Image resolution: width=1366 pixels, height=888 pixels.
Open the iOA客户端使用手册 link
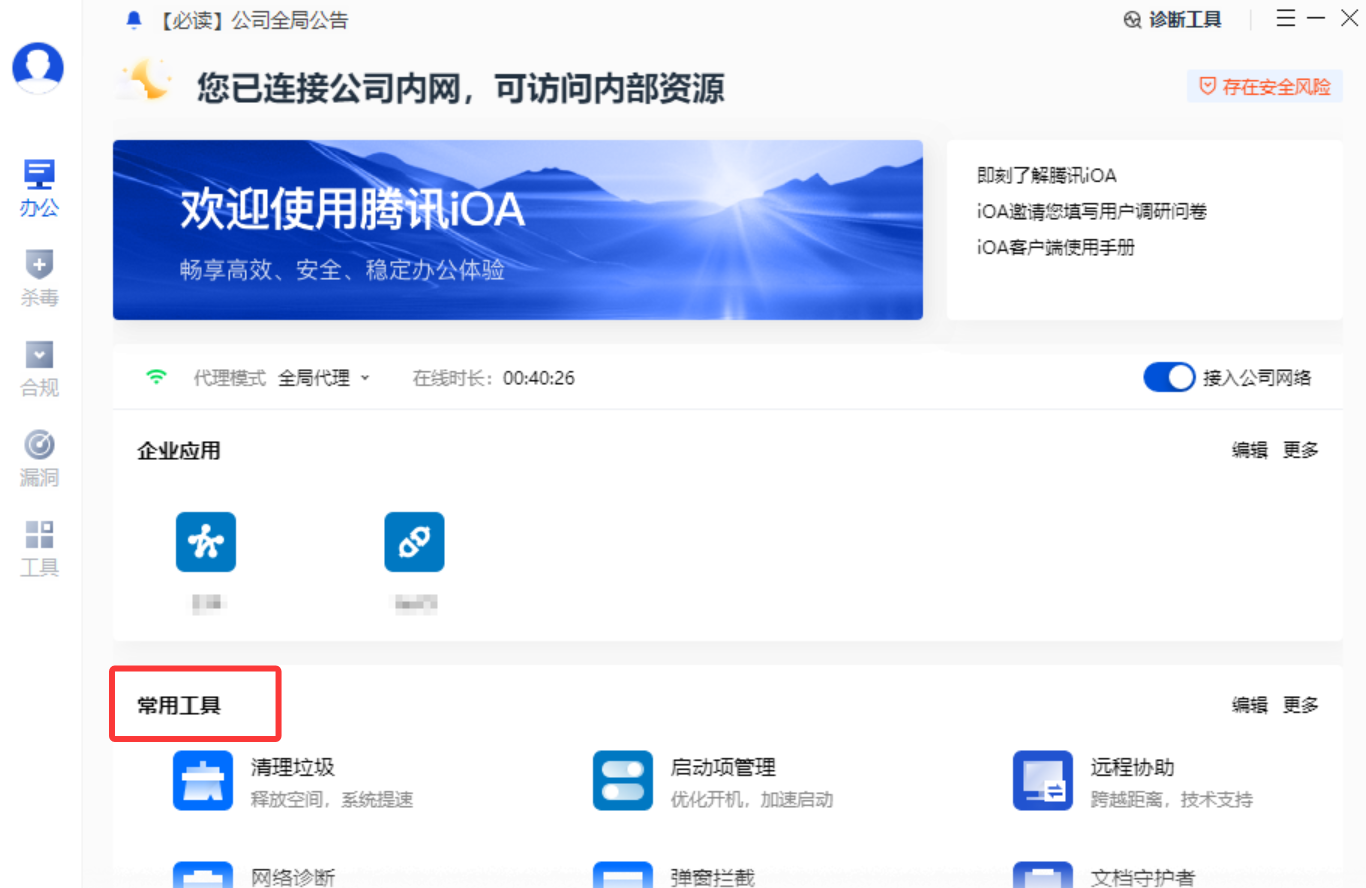(1056, 248)
